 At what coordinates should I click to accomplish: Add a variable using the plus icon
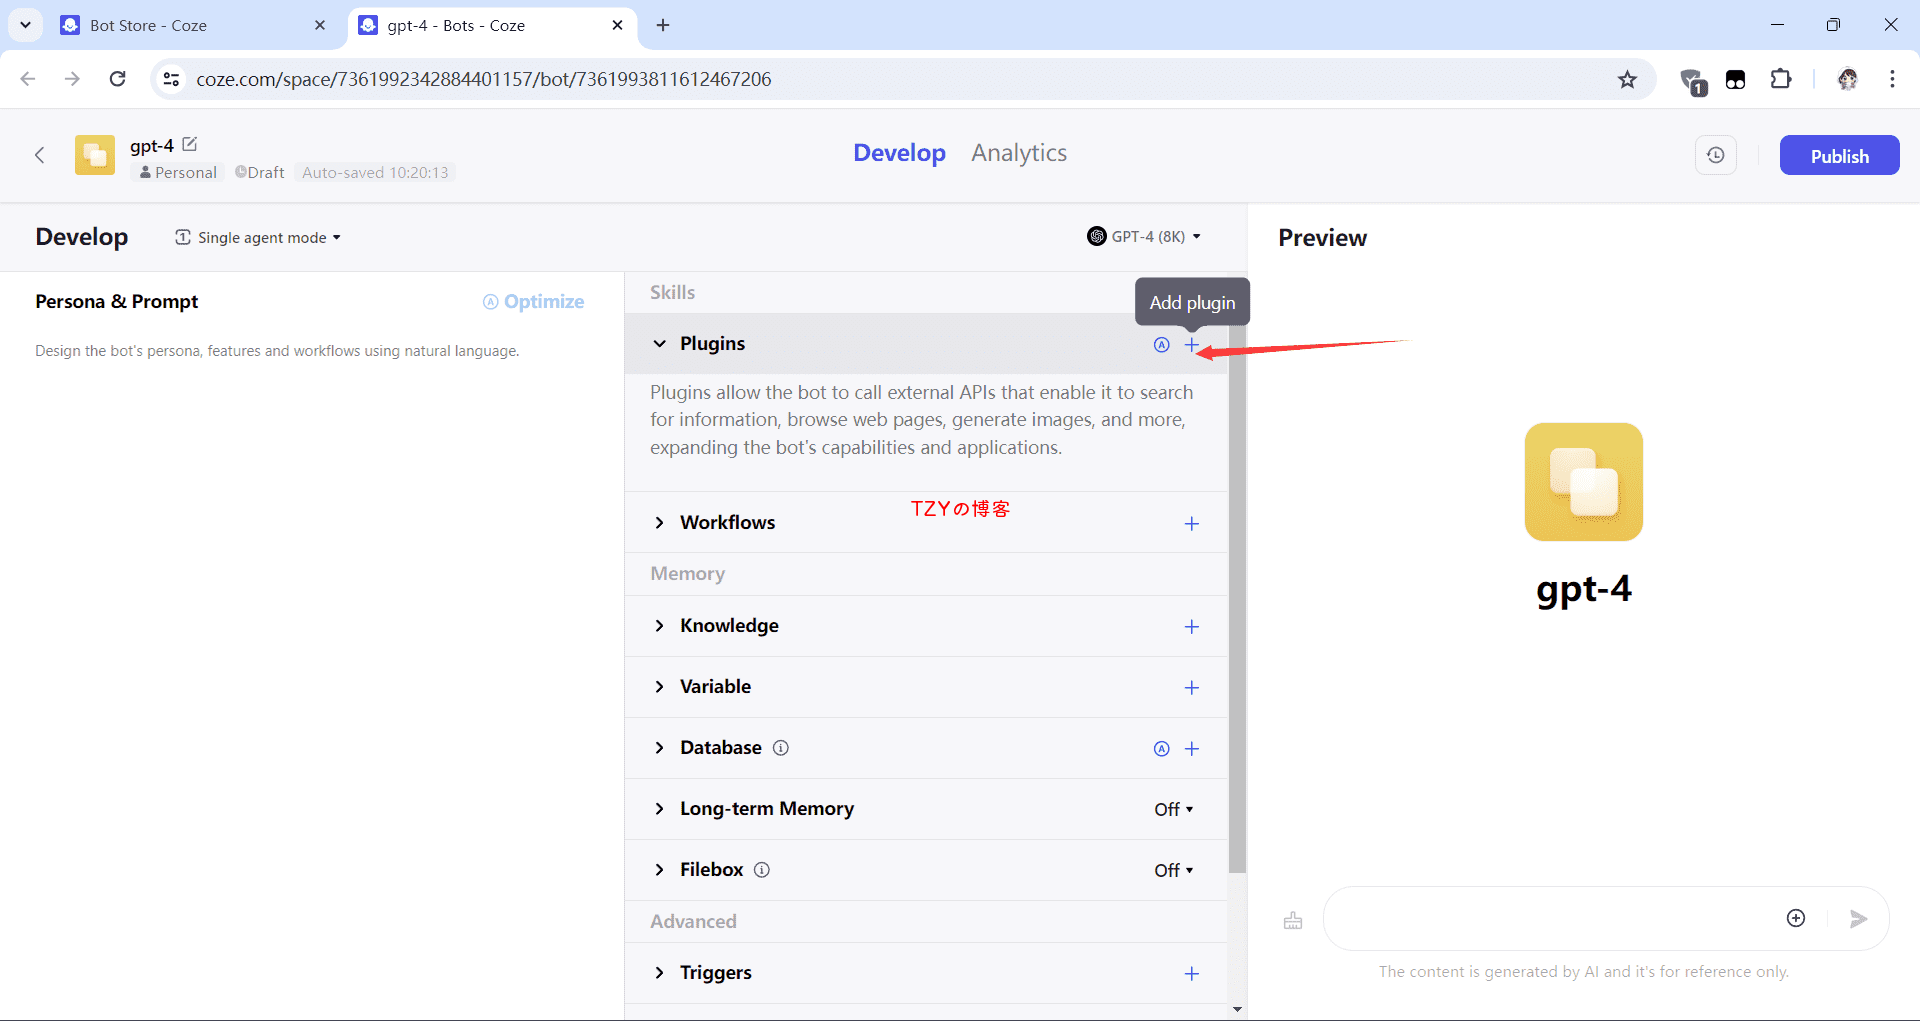(x=1191, y=688)
